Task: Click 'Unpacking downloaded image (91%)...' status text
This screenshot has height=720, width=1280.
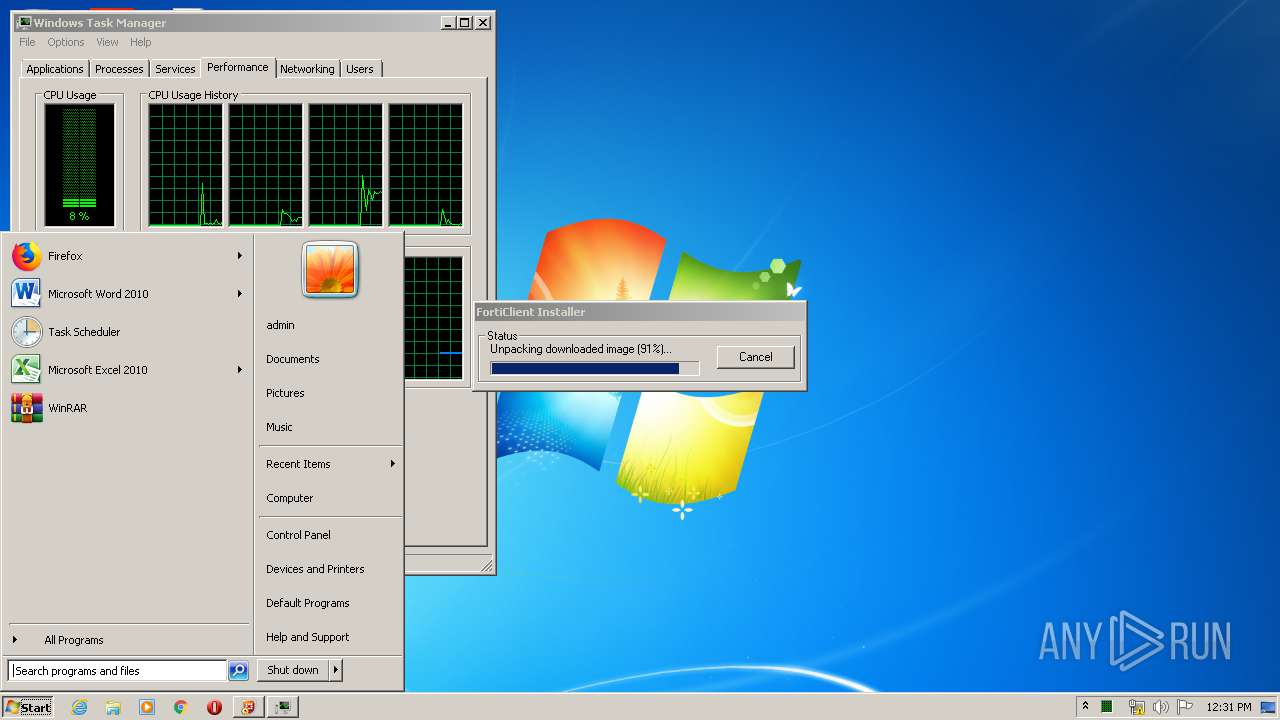Action: pos(581,349)
